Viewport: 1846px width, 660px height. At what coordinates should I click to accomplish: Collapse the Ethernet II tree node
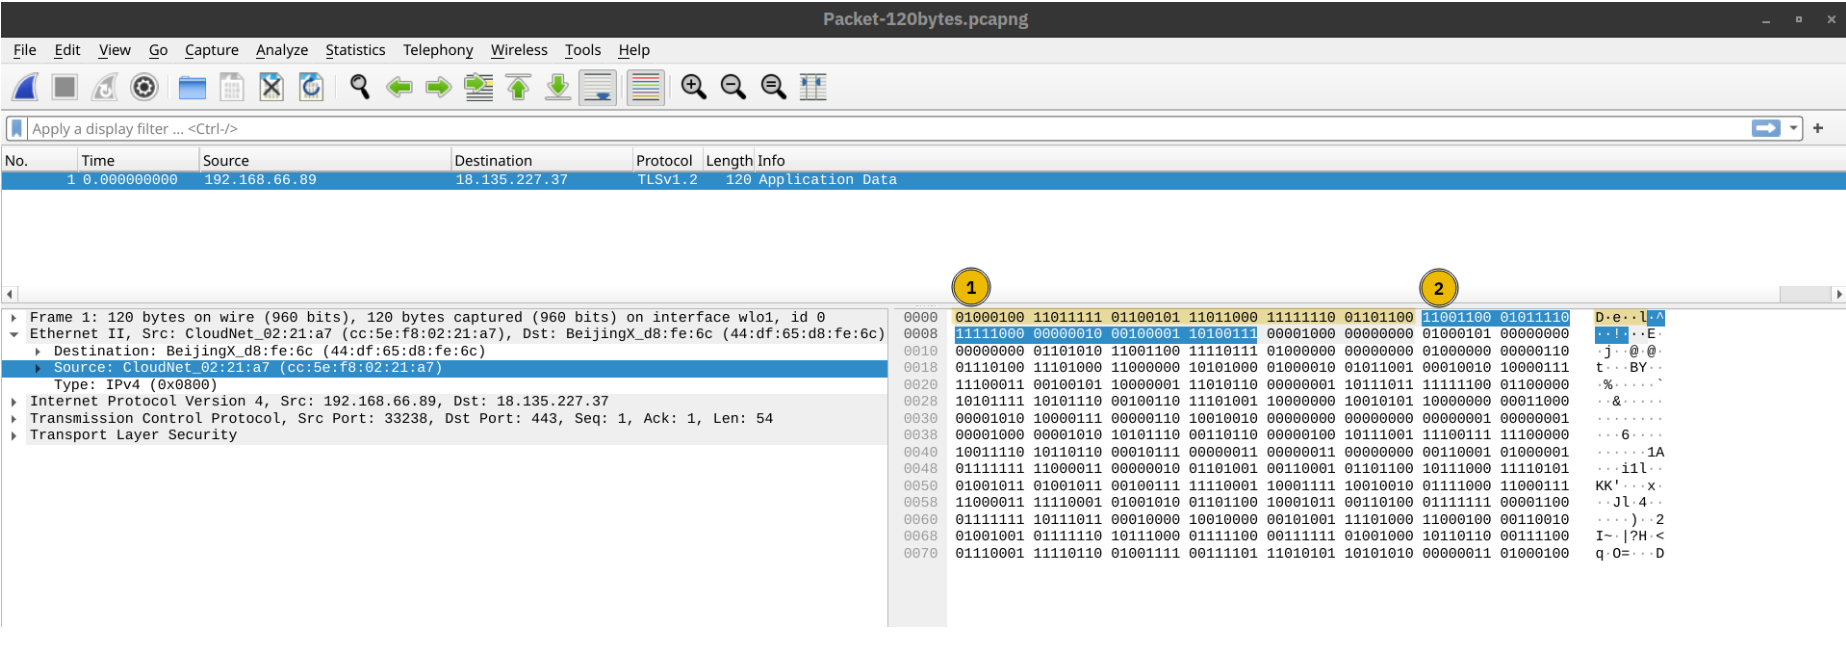click(14, 335)
